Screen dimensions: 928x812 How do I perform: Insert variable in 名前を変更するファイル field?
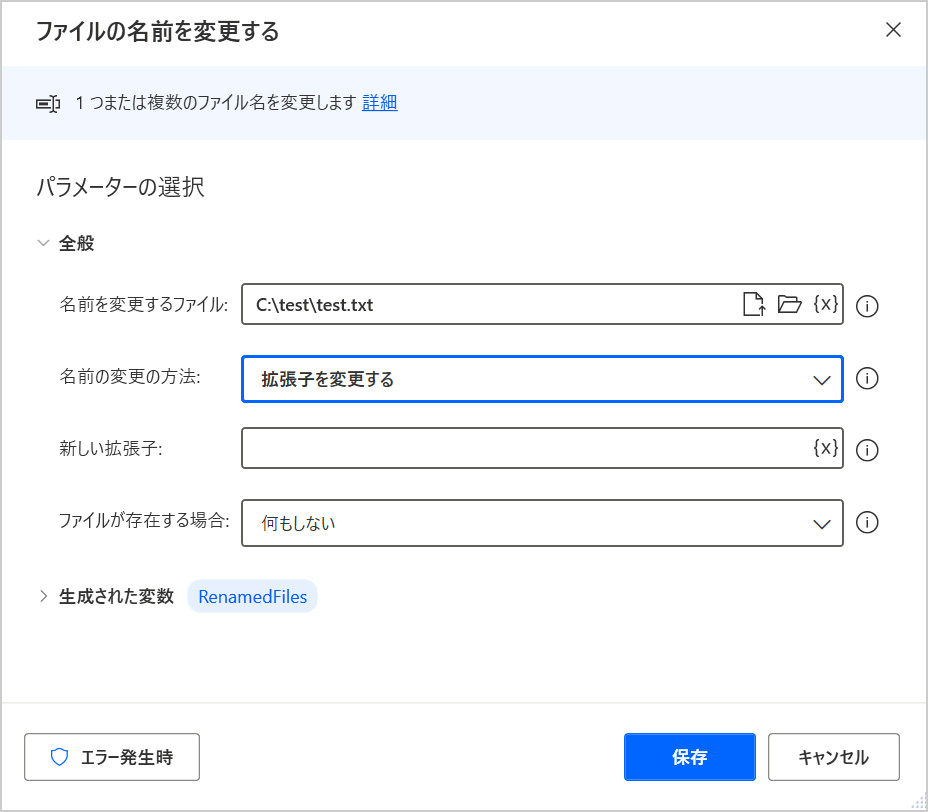[826, 305]
